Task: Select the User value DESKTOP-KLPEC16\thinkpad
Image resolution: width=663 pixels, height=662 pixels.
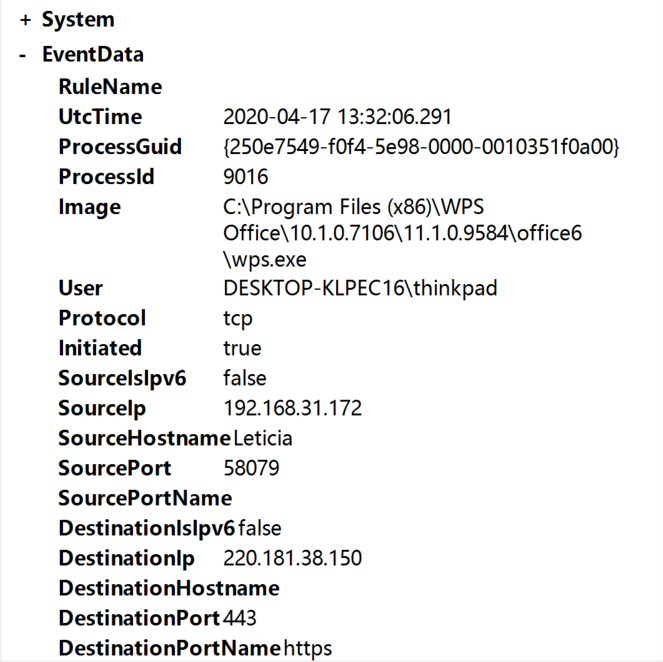Action: [360, 288]
